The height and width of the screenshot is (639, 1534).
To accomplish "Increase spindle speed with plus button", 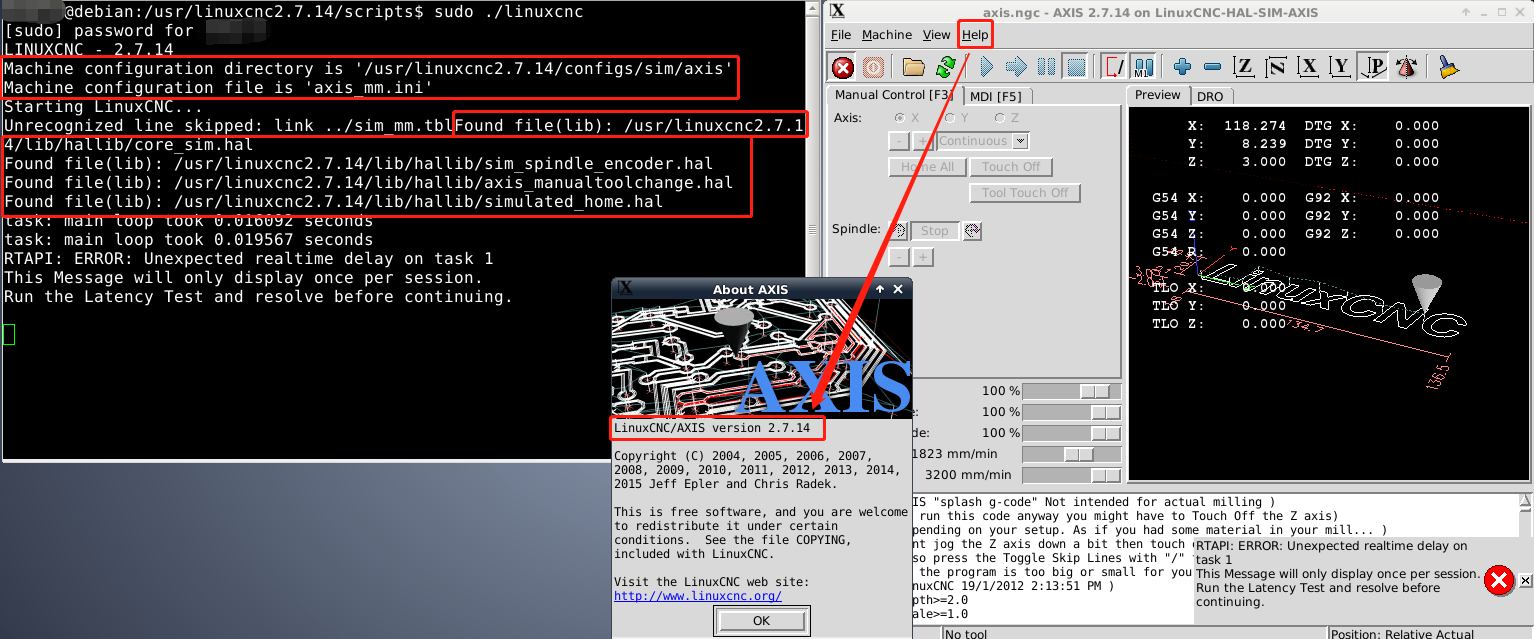I will [922, 257].
